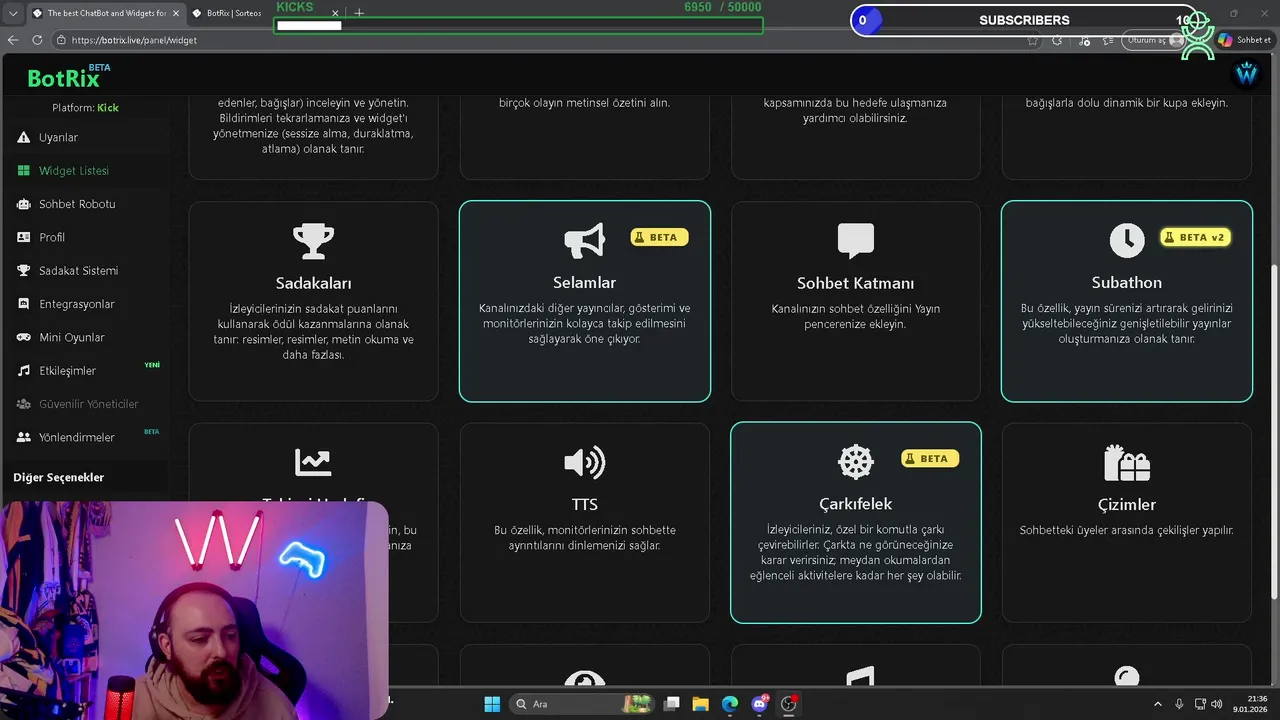
Task: Open Yönlendirmeler from the sidebar
Action: point(76,437)
